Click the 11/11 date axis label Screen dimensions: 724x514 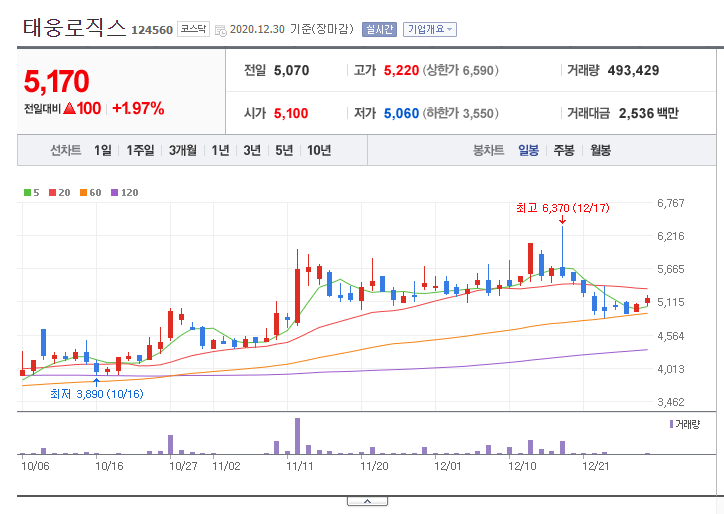(299, 466)
